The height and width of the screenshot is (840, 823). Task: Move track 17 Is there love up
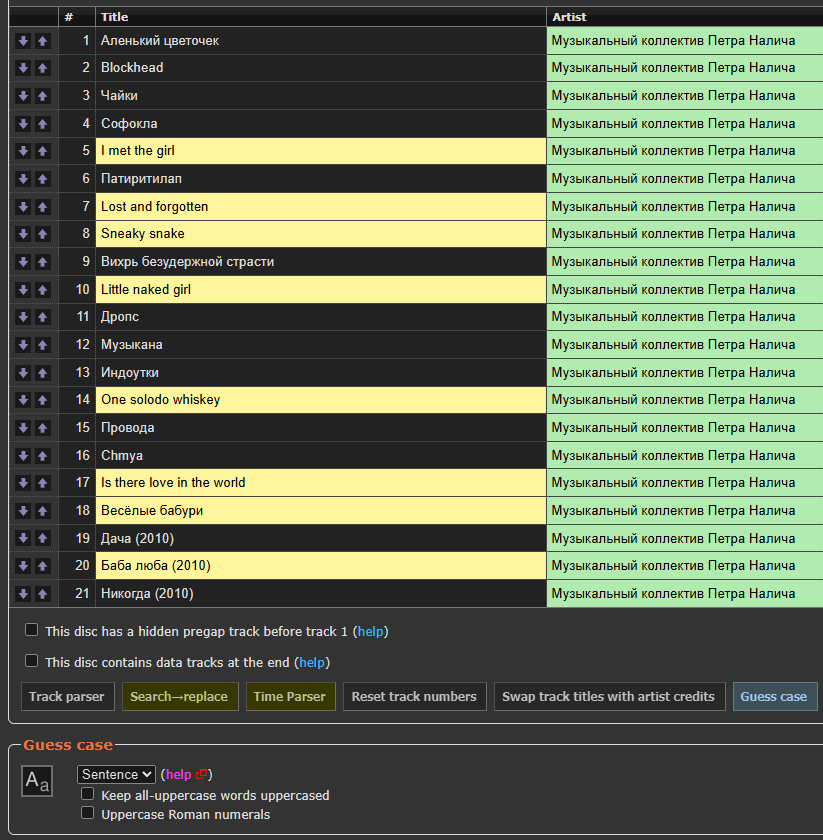tap(43, 483)
